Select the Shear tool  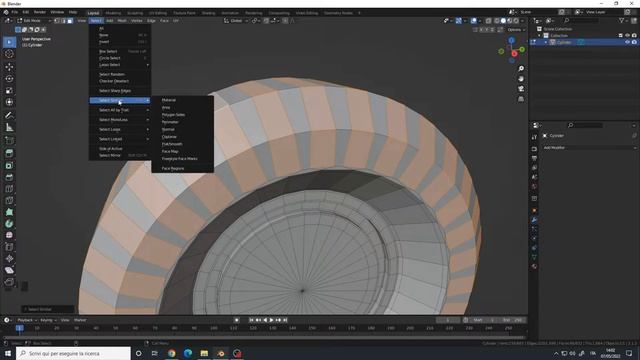click(9, 270)
